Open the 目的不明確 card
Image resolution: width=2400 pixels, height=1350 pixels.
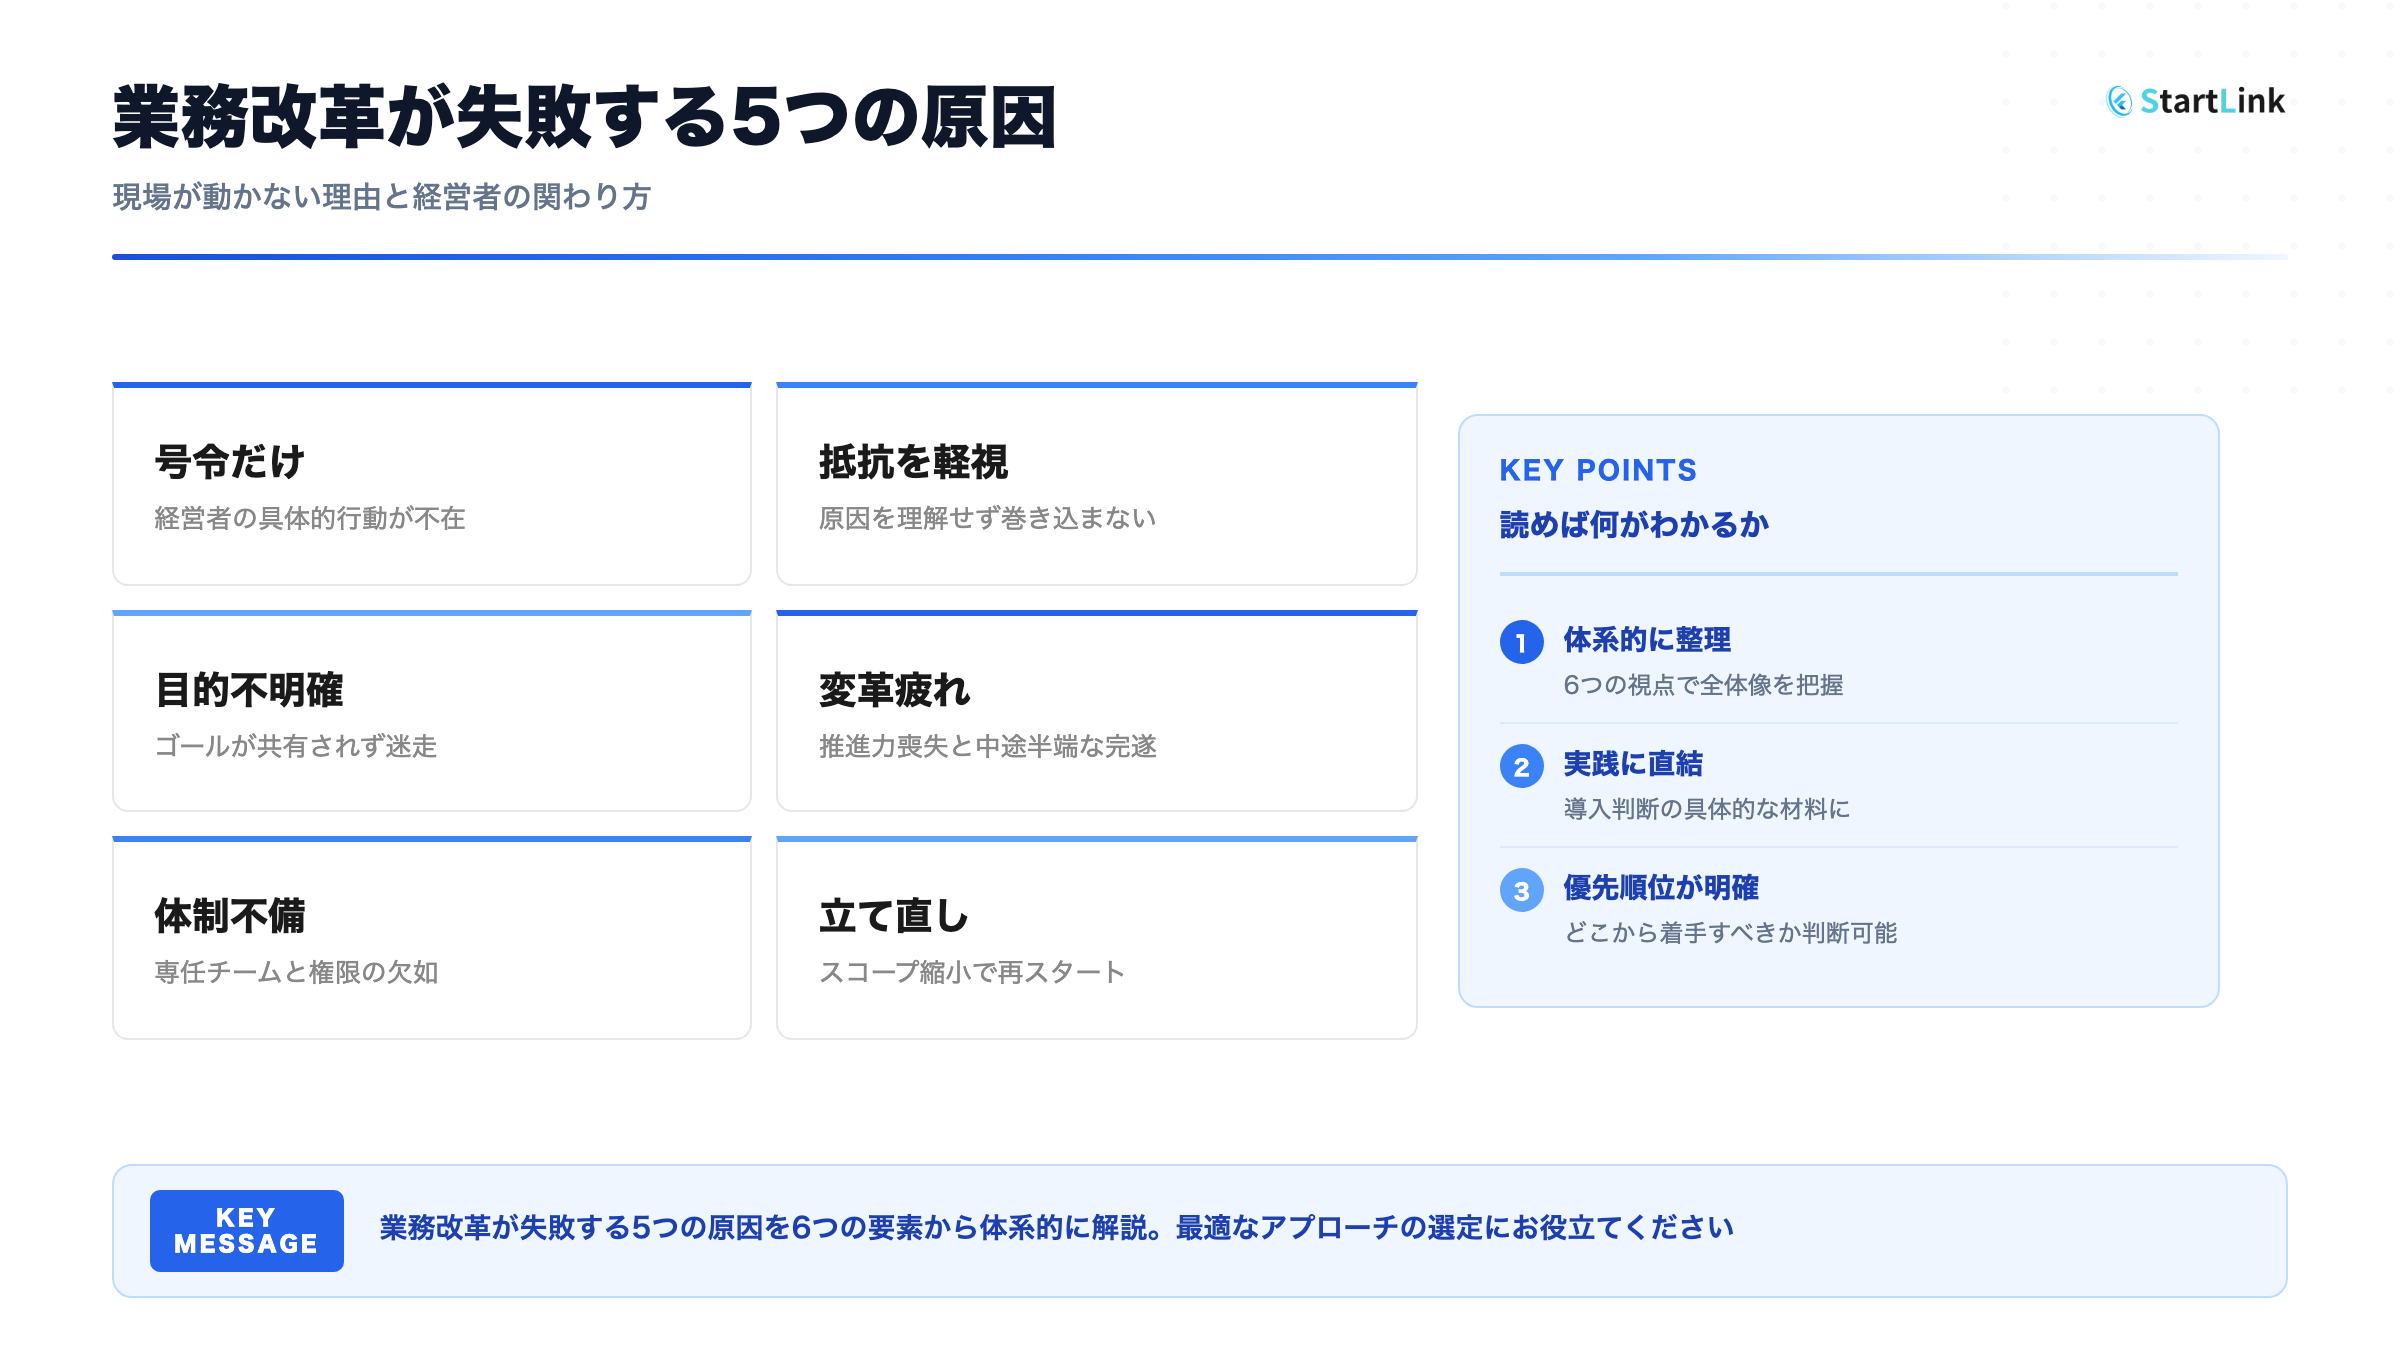(x=431, y=712)
